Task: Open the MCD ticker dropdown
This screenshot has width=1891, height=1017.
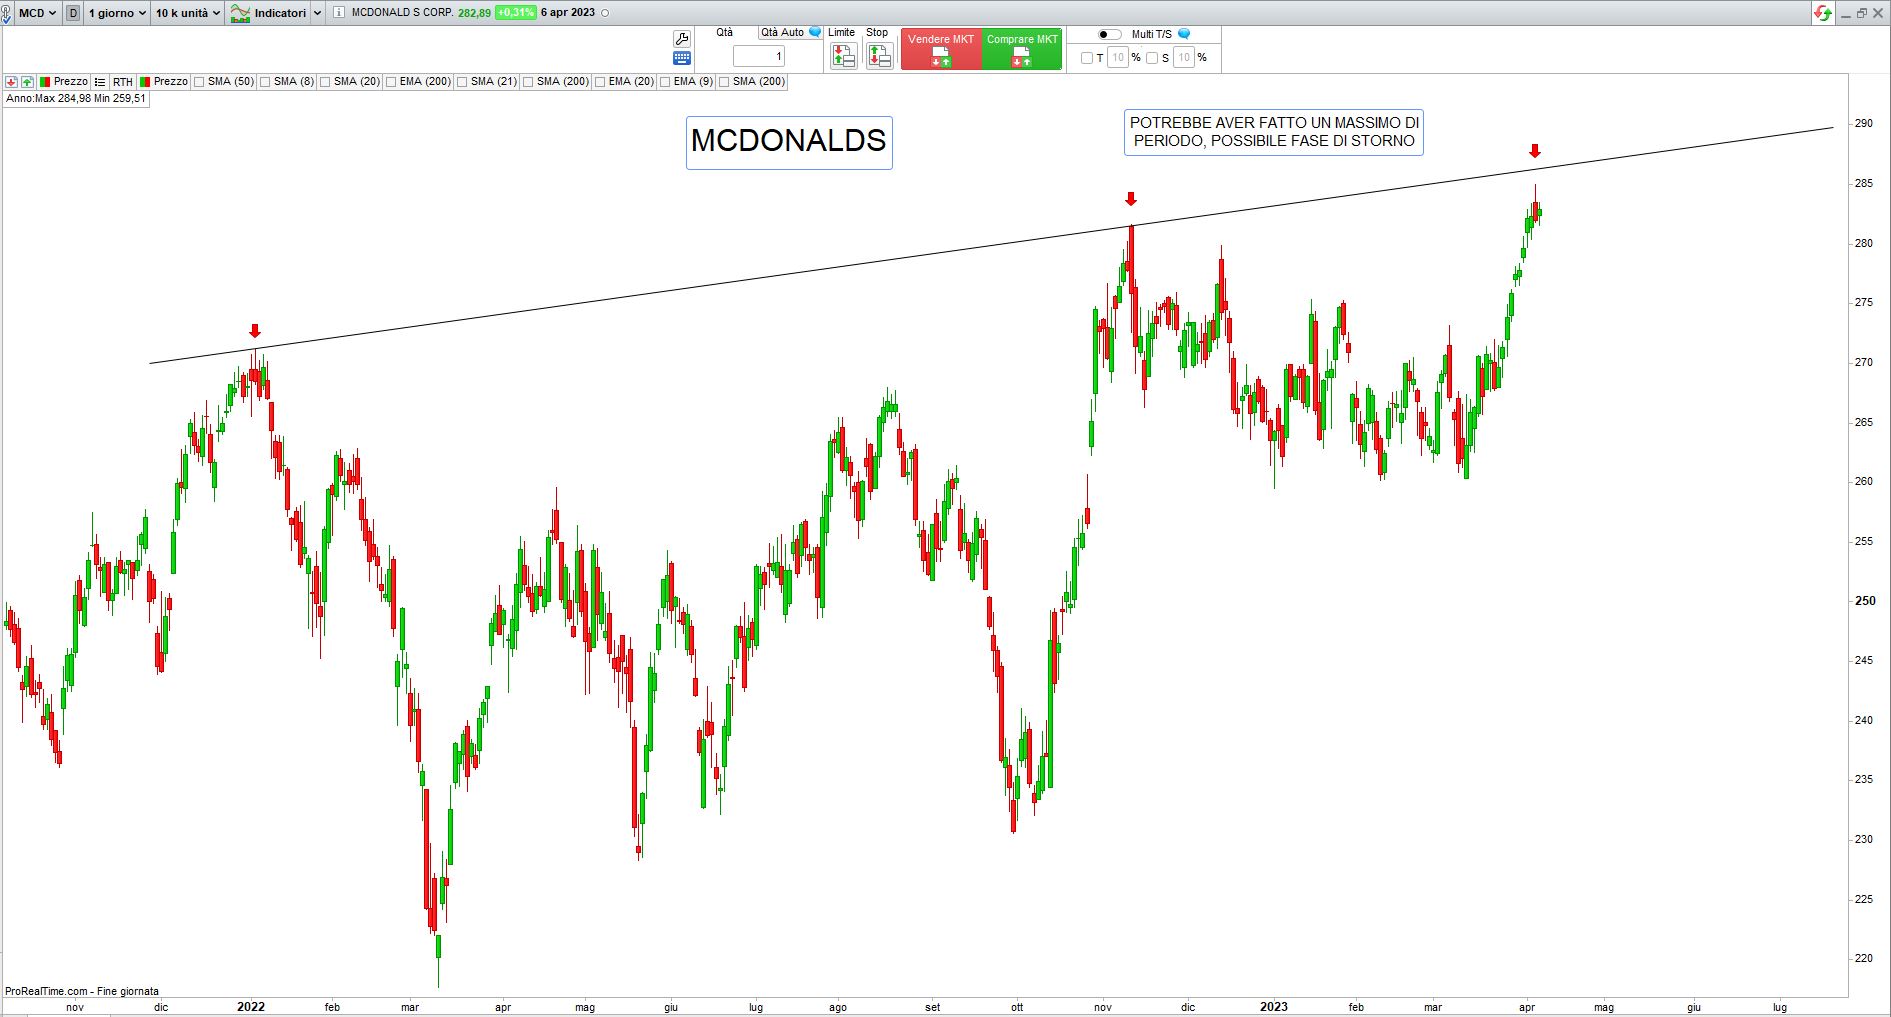Action: click(38, 13)
